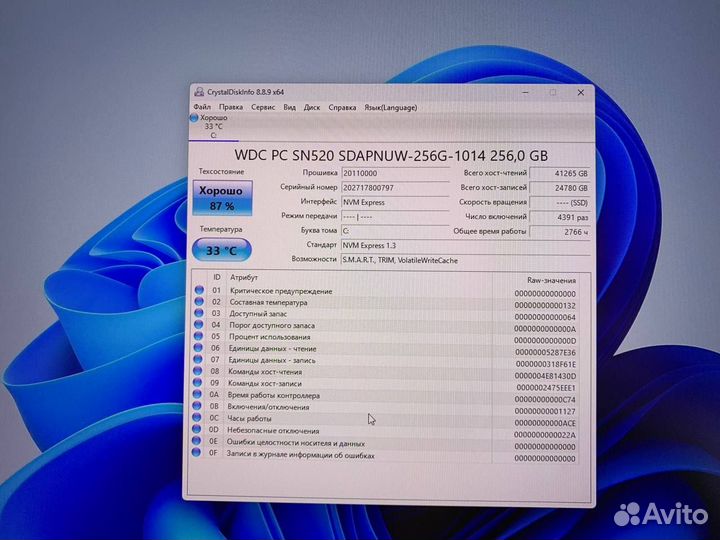Click status dot for Время работы контроллера
This screenshot has width=720, height=540.
click(x=197, y=394)
